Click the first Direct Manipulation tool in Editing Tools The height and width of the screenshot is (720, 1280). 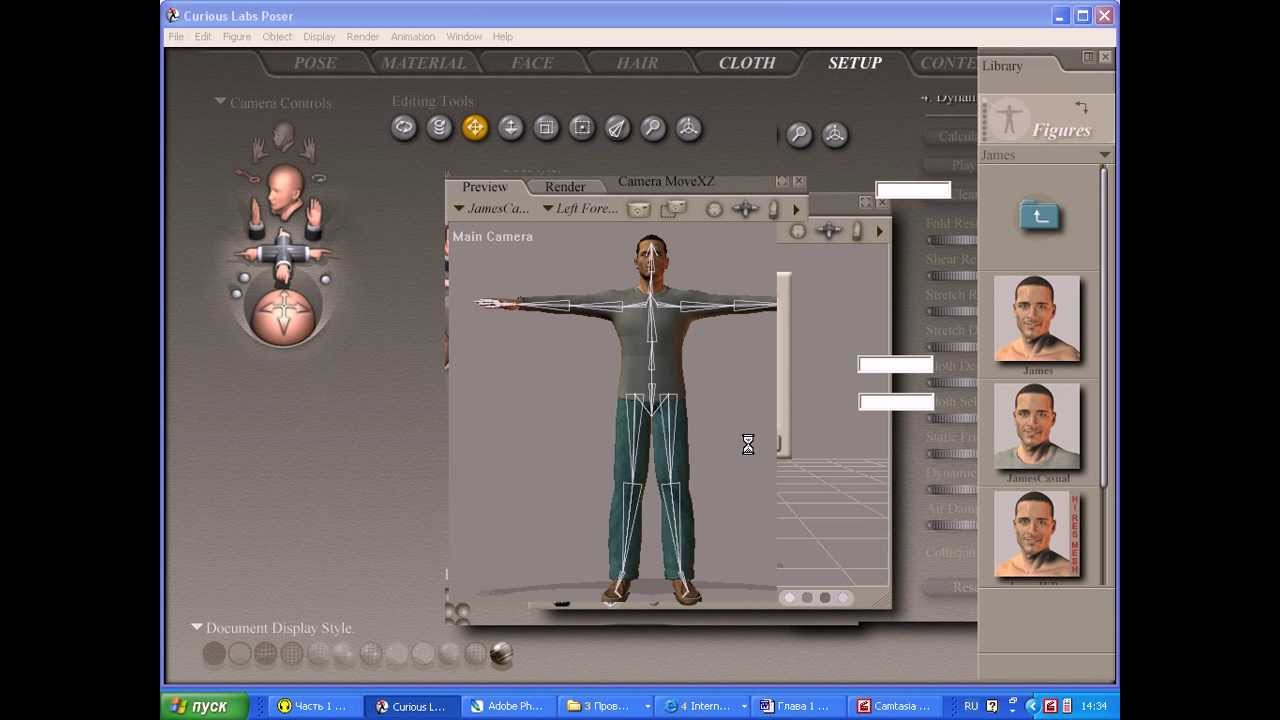point(689,127)
